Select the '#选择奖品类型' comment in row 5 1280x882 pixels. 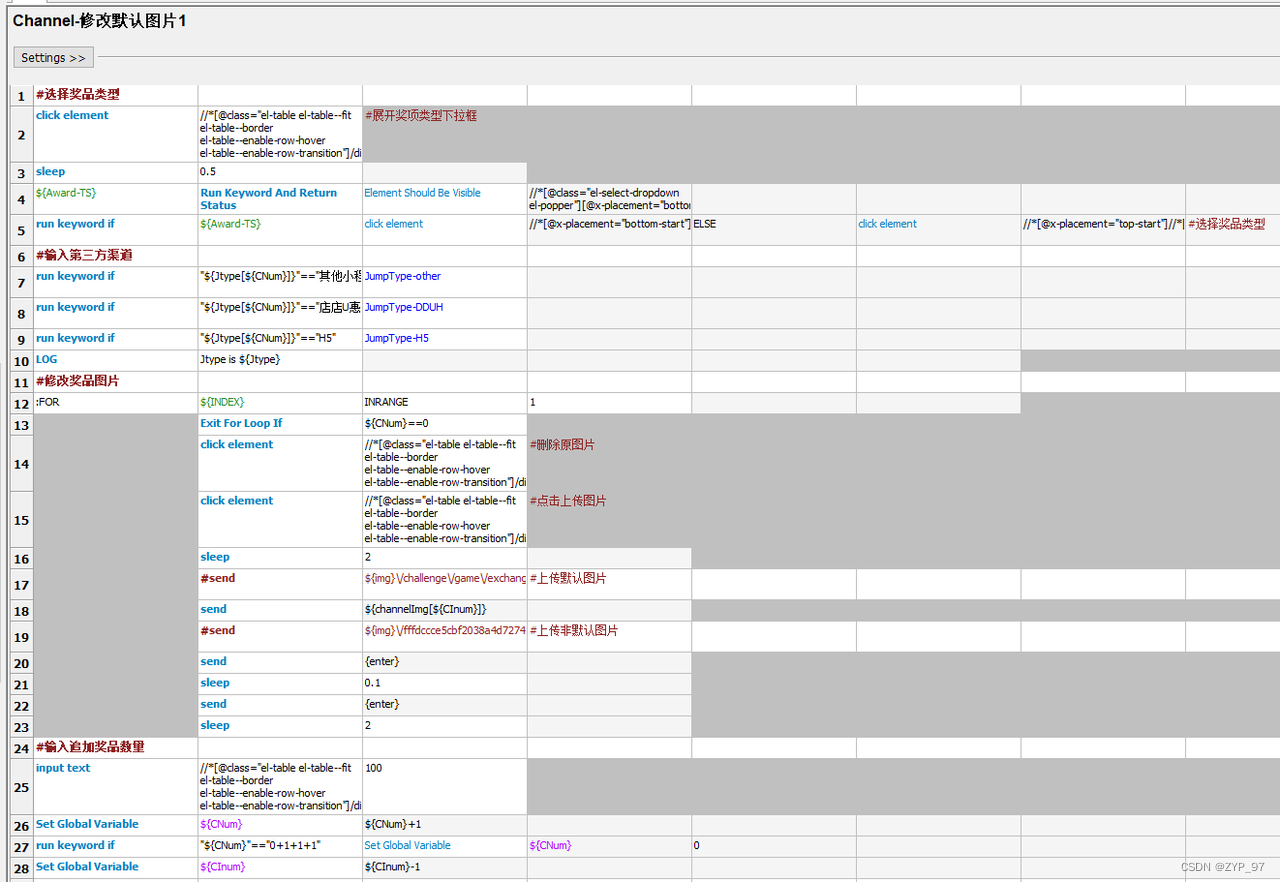(1233, 230)
